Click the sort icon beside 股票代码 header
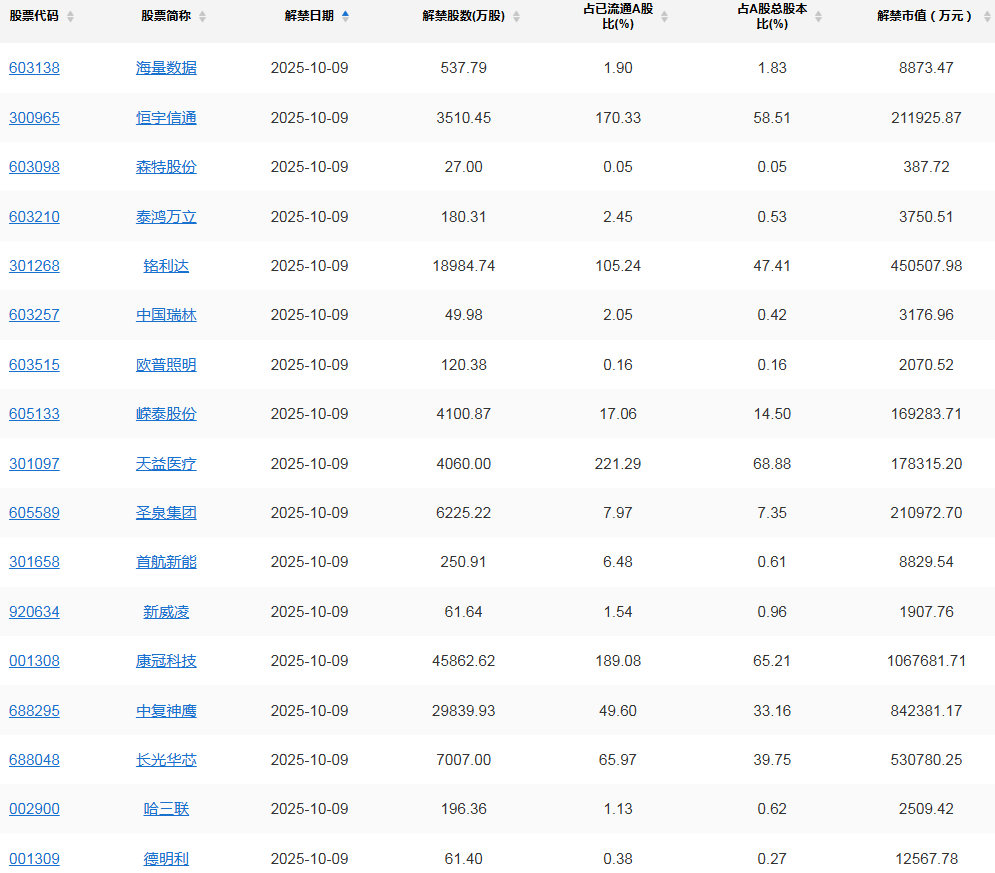The width and height of the screenshot is (995, 873). pyautogui.click(x=70, y=17)
